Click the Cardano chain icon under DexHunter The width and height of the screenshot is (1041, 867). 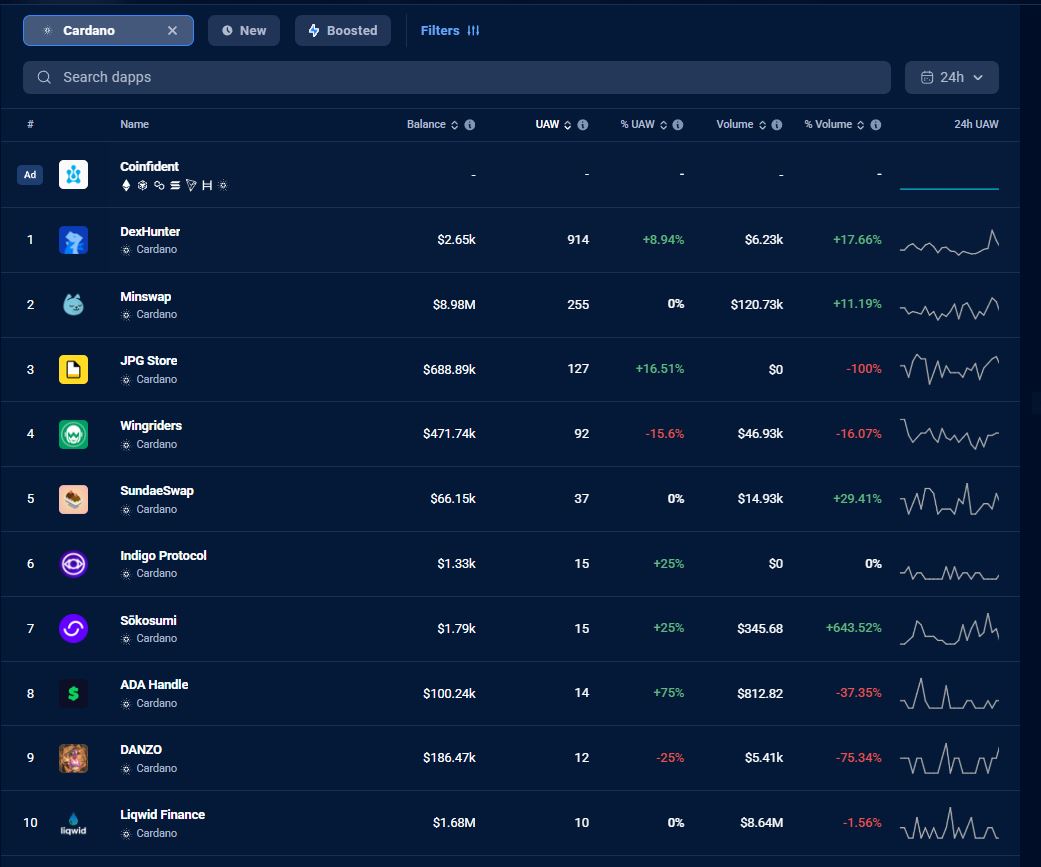tap(125, 250)
